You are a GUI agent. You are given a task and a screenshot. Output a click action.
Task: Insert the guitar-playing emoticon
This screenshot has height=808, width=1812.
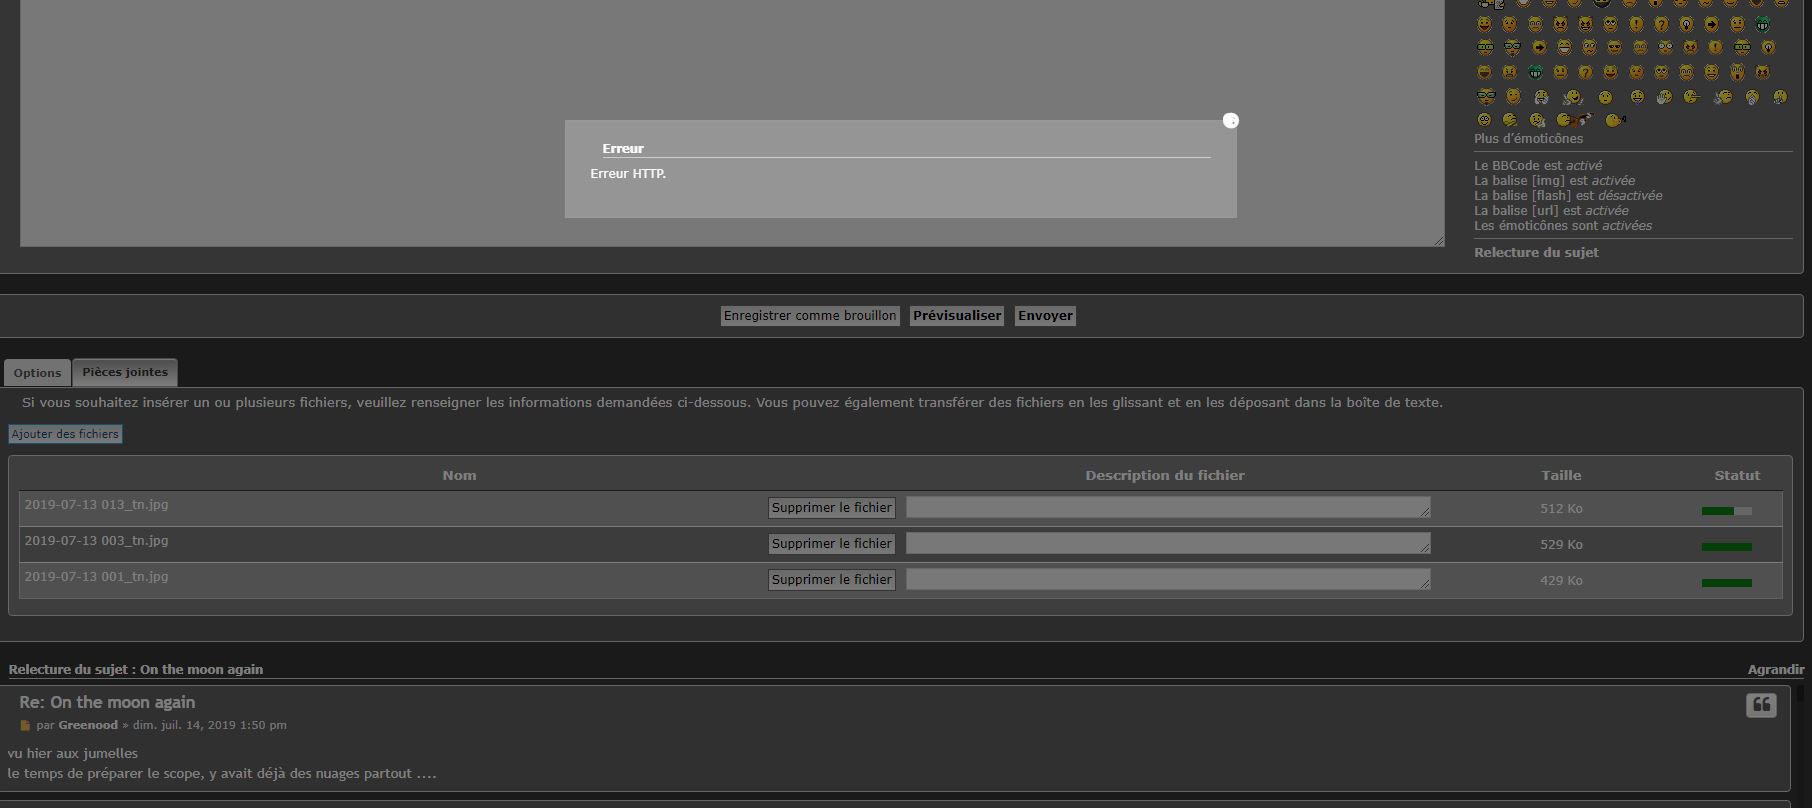[x=1575, y=120]
